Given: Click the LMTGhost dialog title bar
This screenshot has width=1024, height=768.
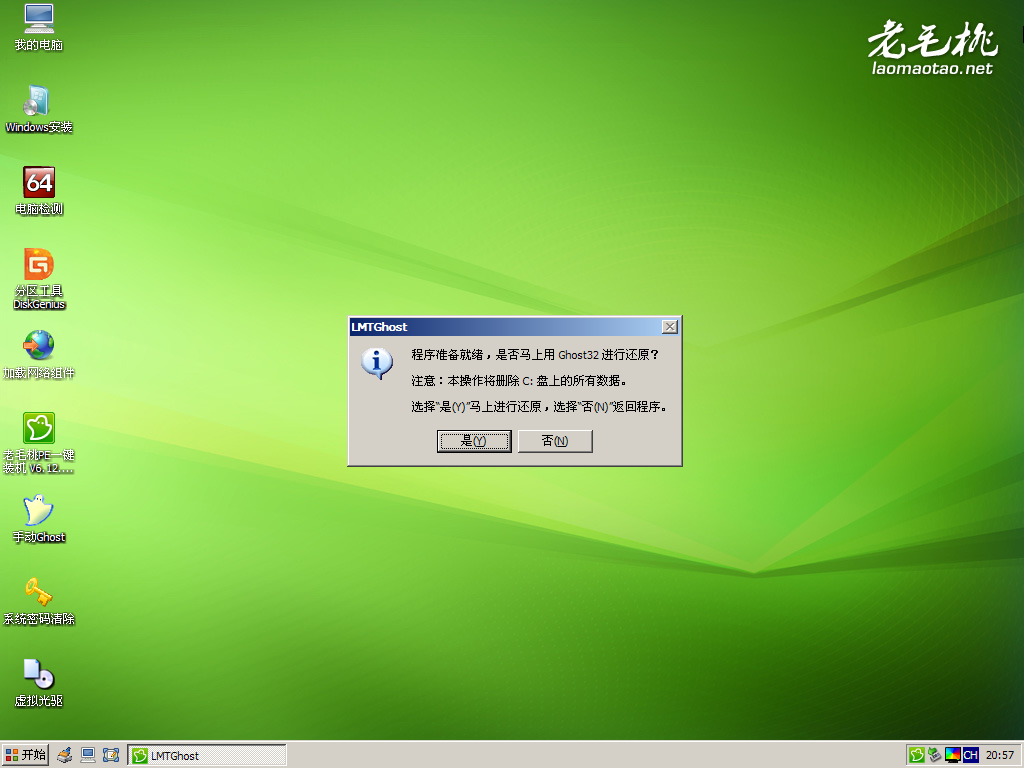Looking at the screenshot, I should tap(505, 327).
